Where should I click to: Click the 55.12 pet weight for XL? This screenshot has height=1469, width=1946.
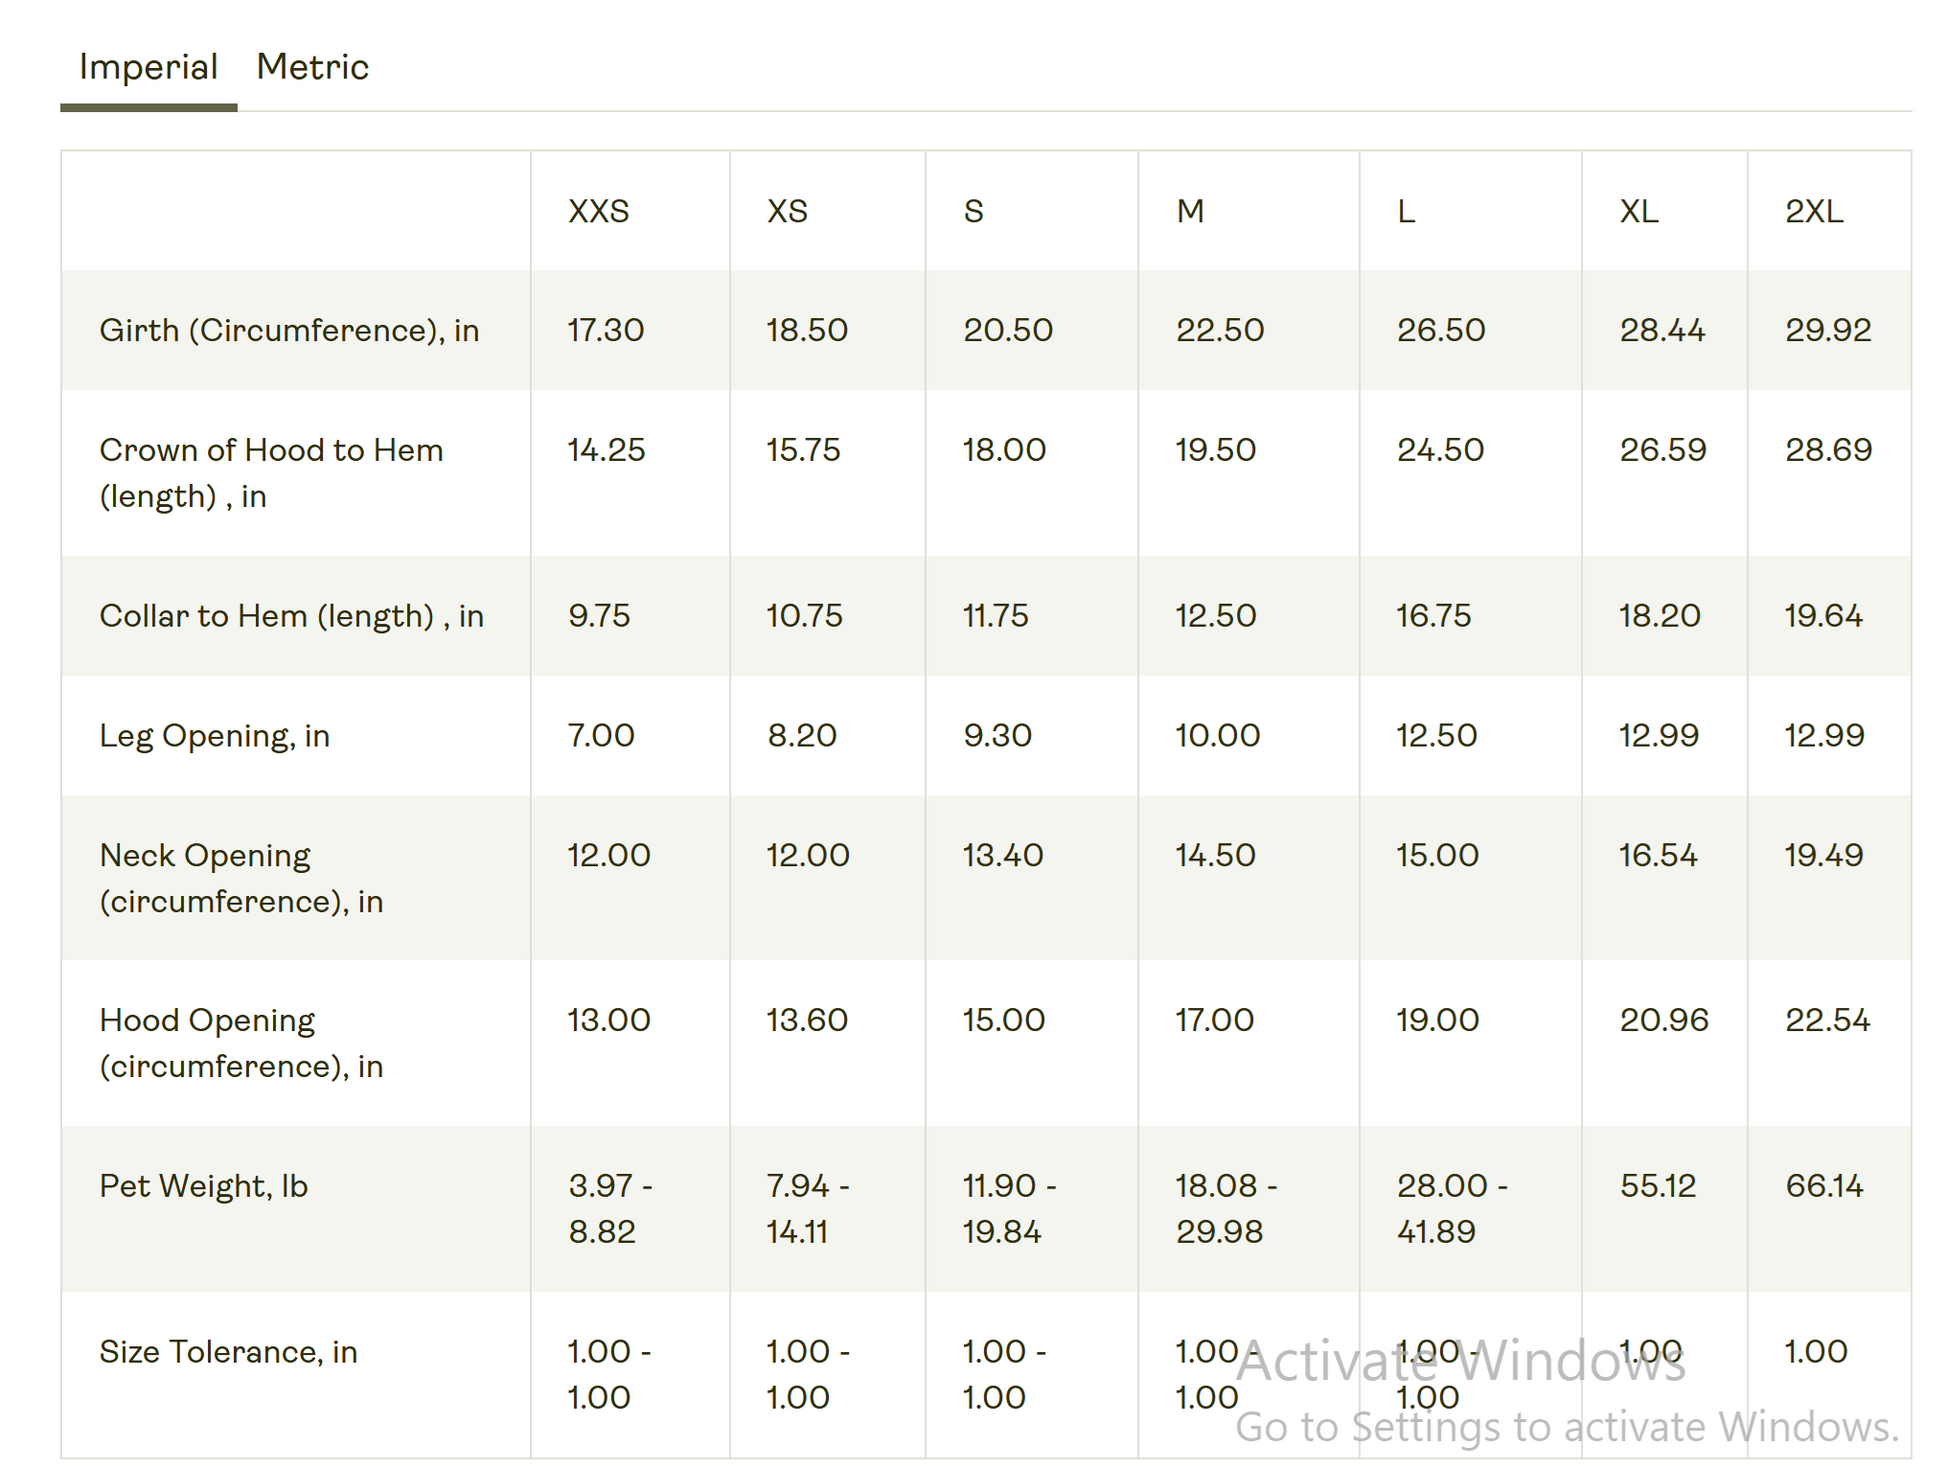1657,1186
